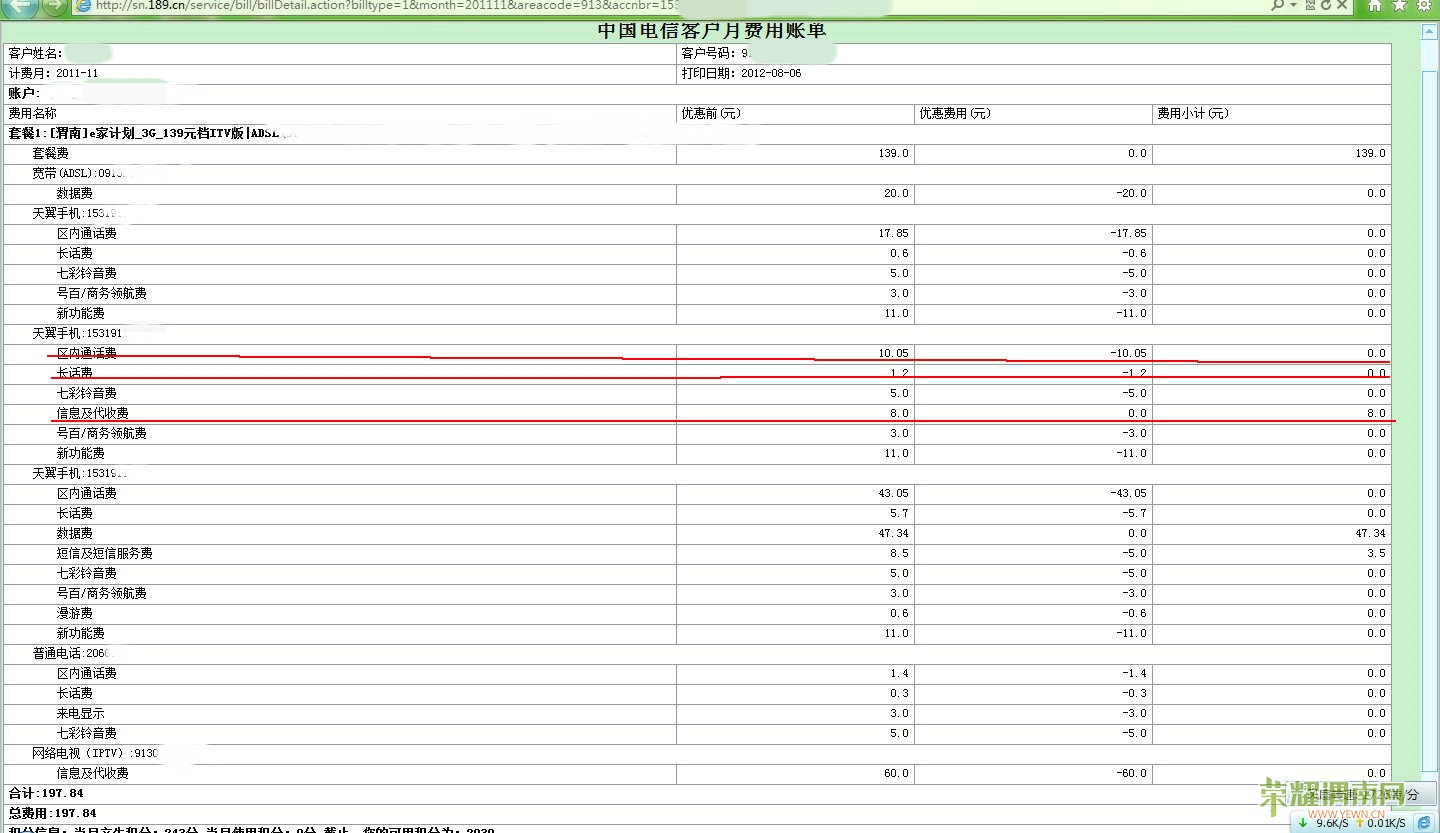Click the browser Forward arrow button
1440x833 pixels.
(56, 6)
